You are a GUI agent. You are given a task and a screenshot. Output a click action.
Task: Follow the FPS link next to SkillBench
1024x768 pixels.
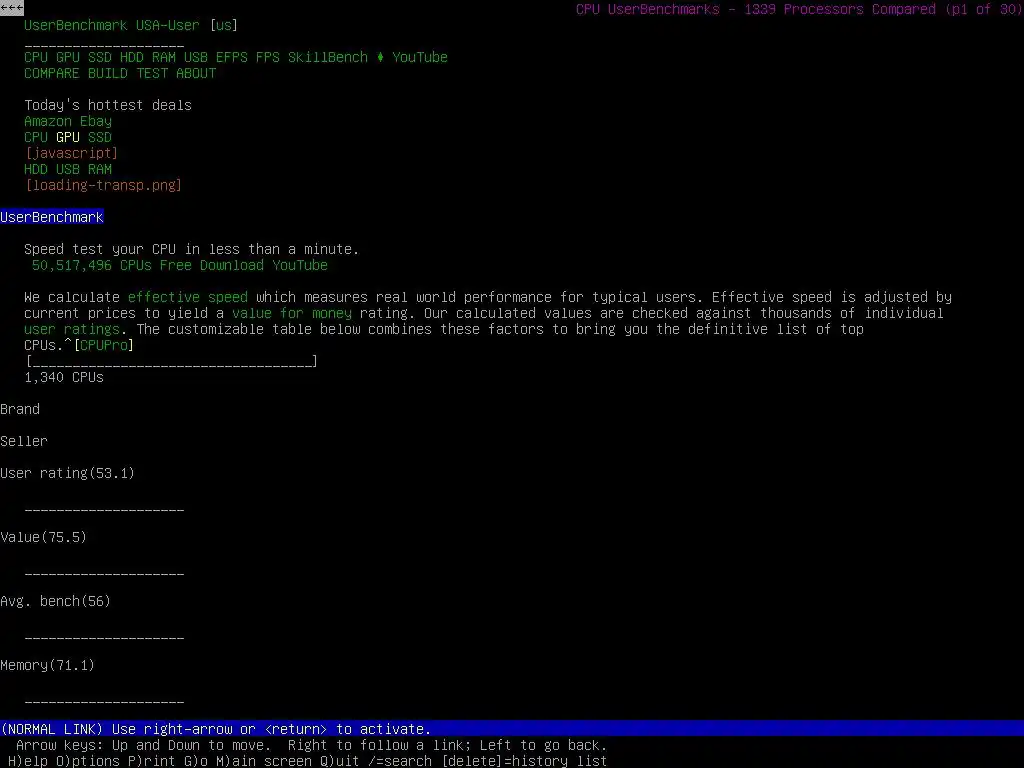[x=268, y=57]
